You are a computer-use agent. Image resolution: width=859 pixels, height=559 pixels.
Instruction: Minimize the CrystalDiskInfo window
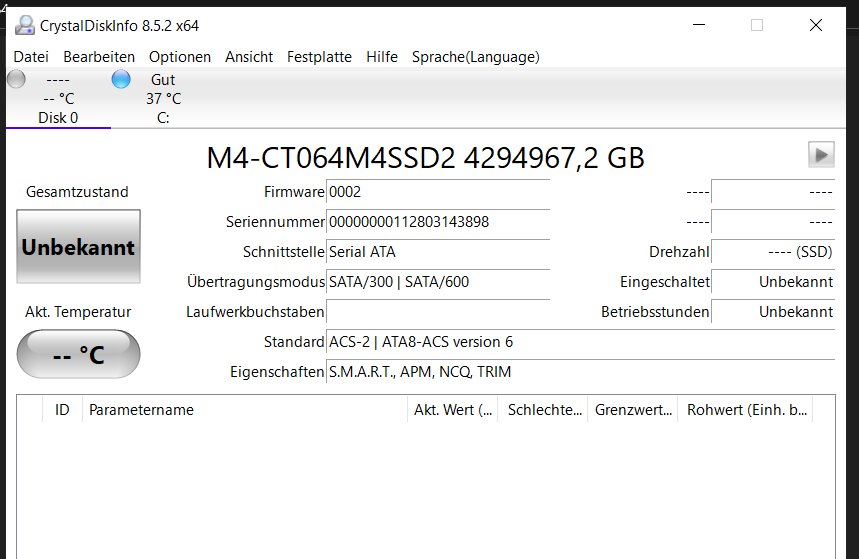699,25
